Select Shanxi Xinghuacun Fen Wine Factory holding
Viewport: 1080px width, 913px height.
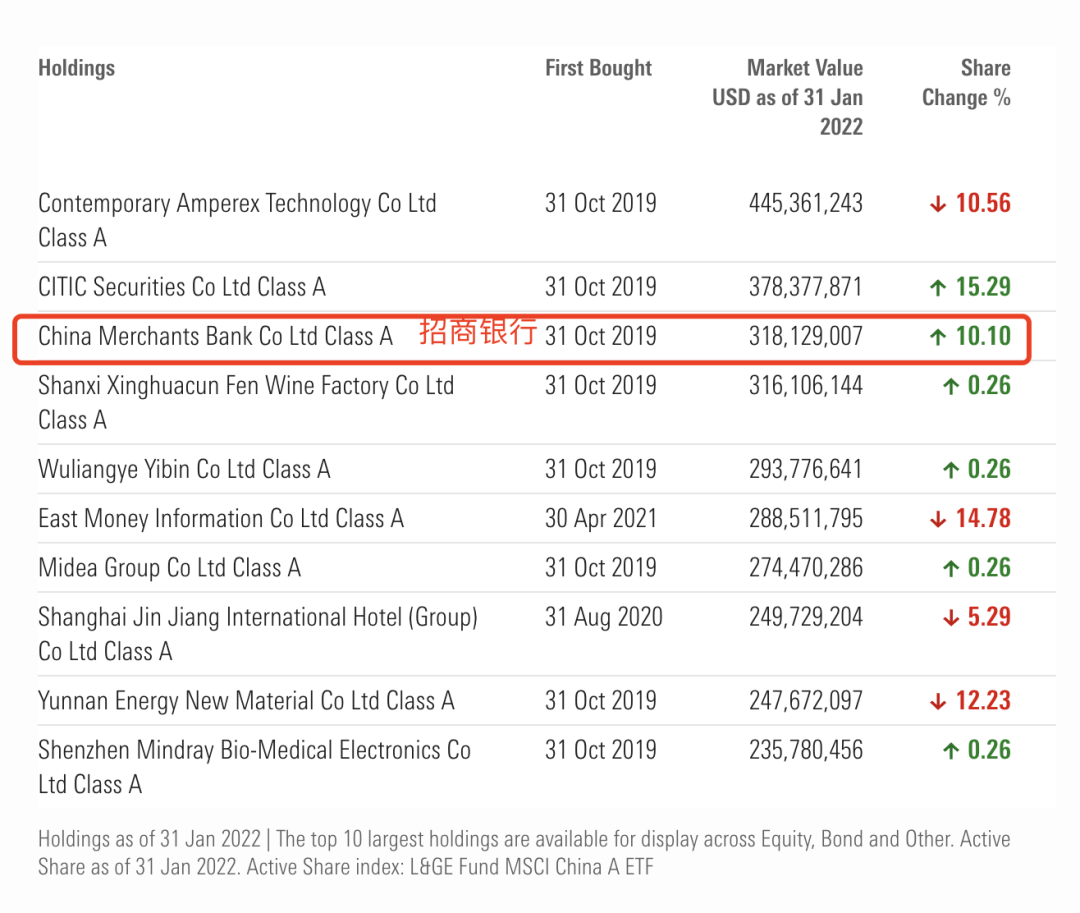[x=246, y=402]
